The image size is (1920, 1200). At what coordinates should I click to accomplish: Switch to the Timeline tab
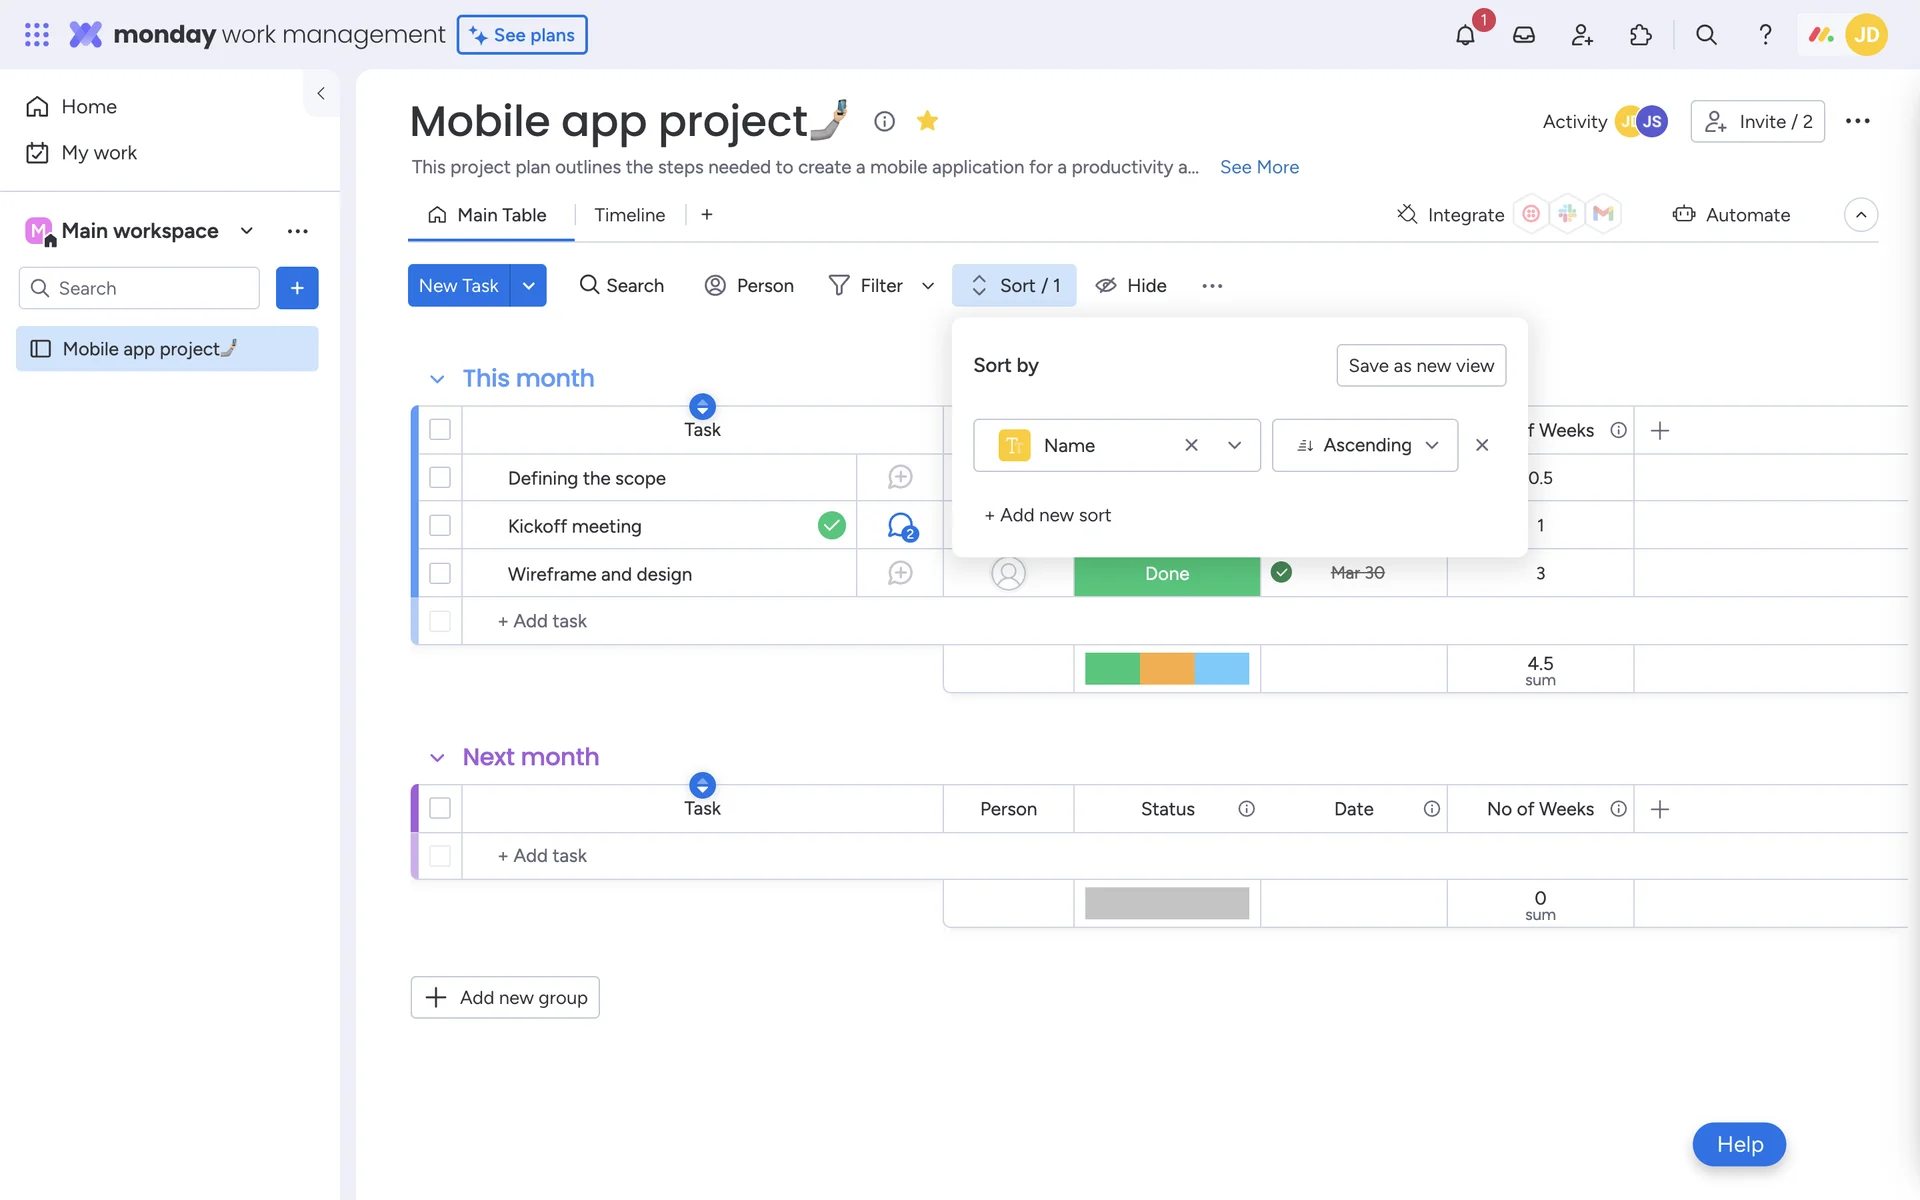pos(629,215)
